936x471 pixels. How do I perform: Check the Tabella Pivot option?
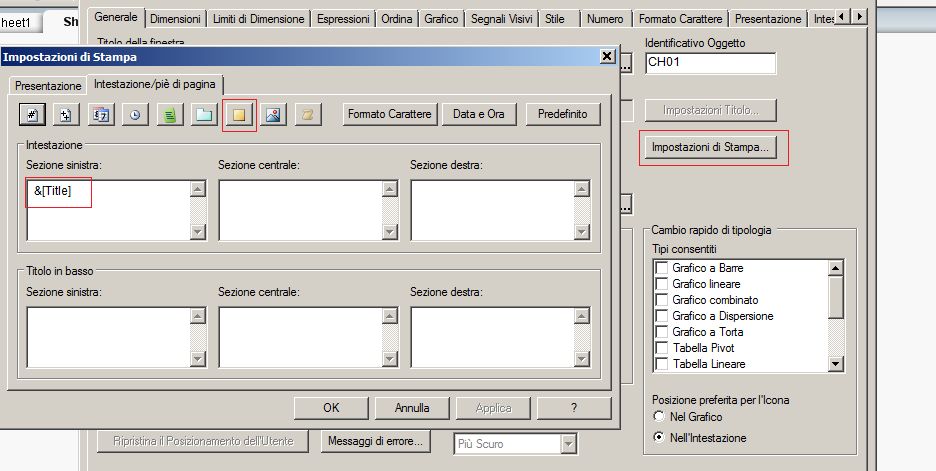coord(661,348)
